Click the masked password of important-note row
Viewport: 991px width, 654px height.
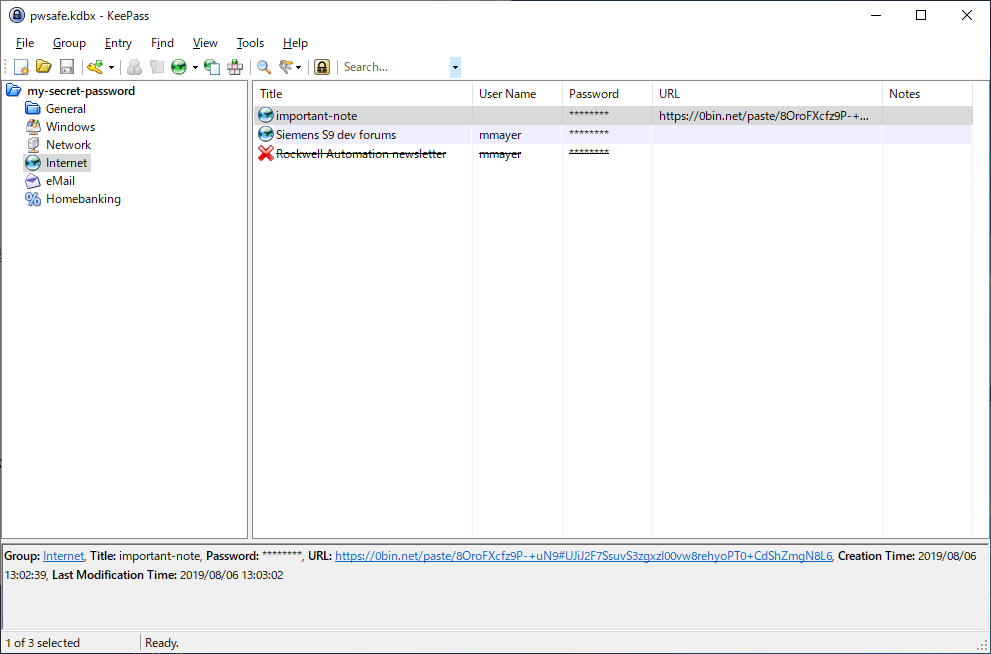point(588,114)
